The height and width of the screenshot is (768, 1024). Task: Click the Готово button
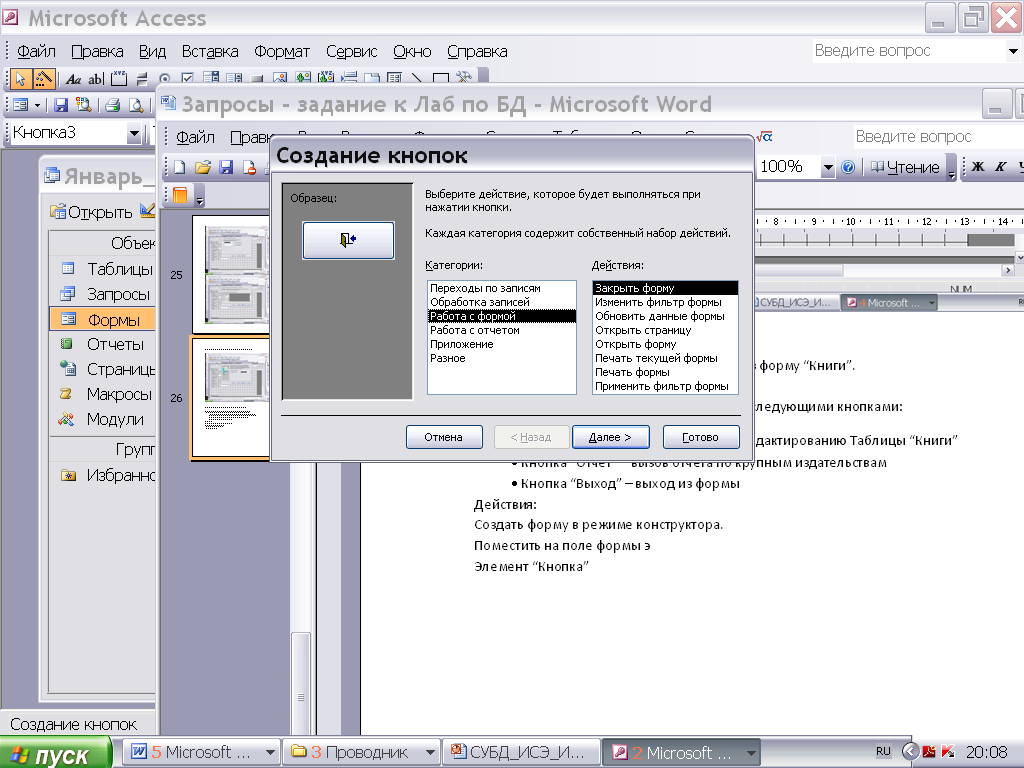click(x=701, y=437)
